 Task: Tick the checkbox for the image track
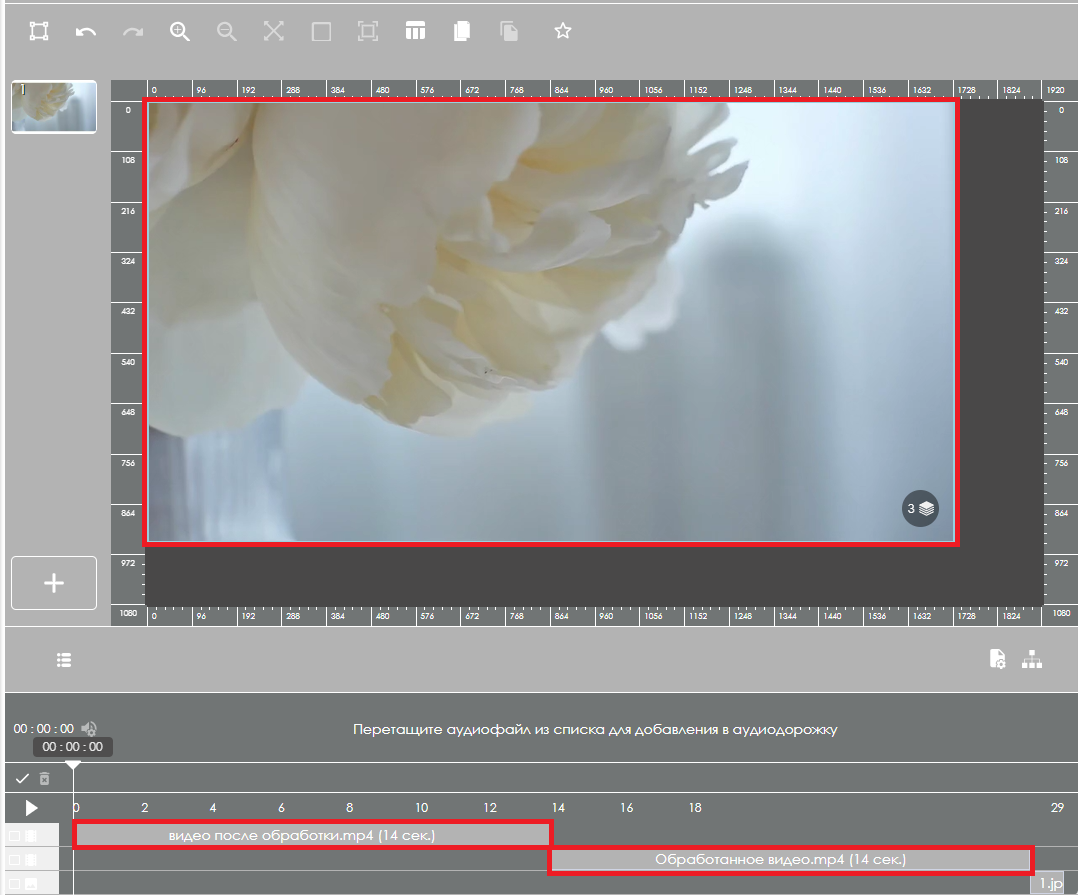click(x=14, y=884)
